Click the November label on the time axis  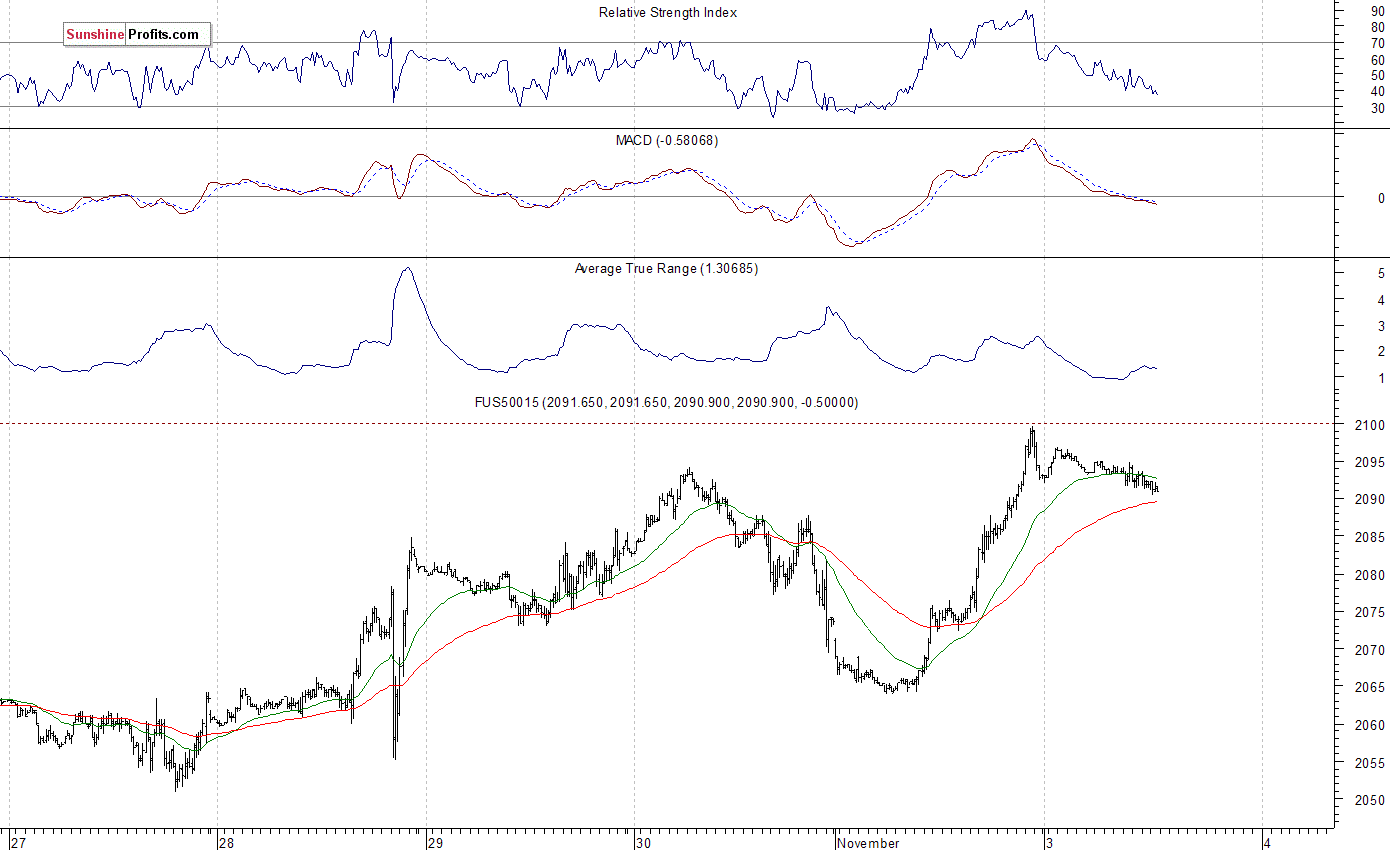[868, 843]
